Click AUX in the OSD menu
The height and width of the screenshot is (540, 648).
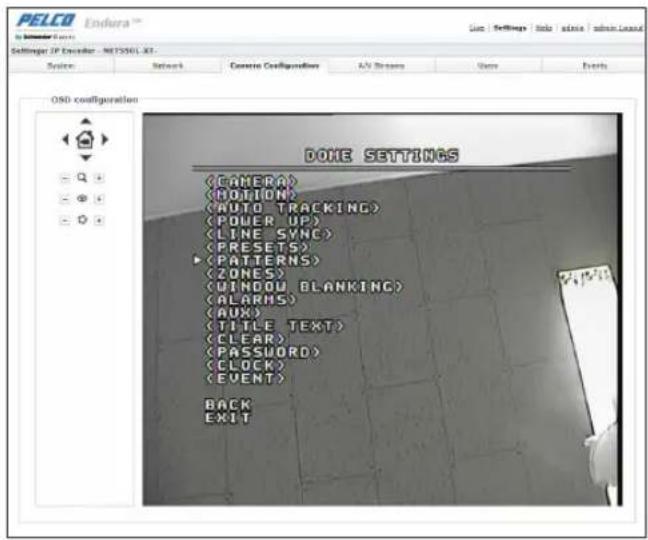click(x=233, y=313)
